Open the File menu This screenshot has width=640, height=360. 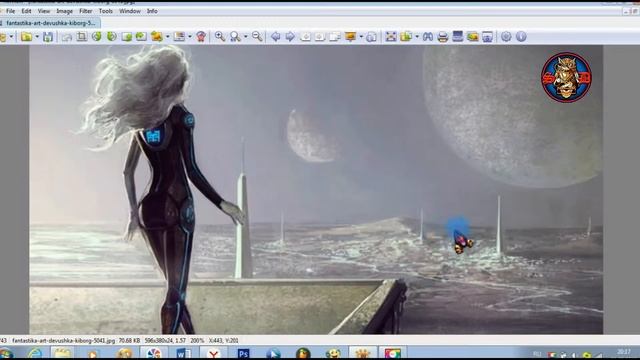10,11
